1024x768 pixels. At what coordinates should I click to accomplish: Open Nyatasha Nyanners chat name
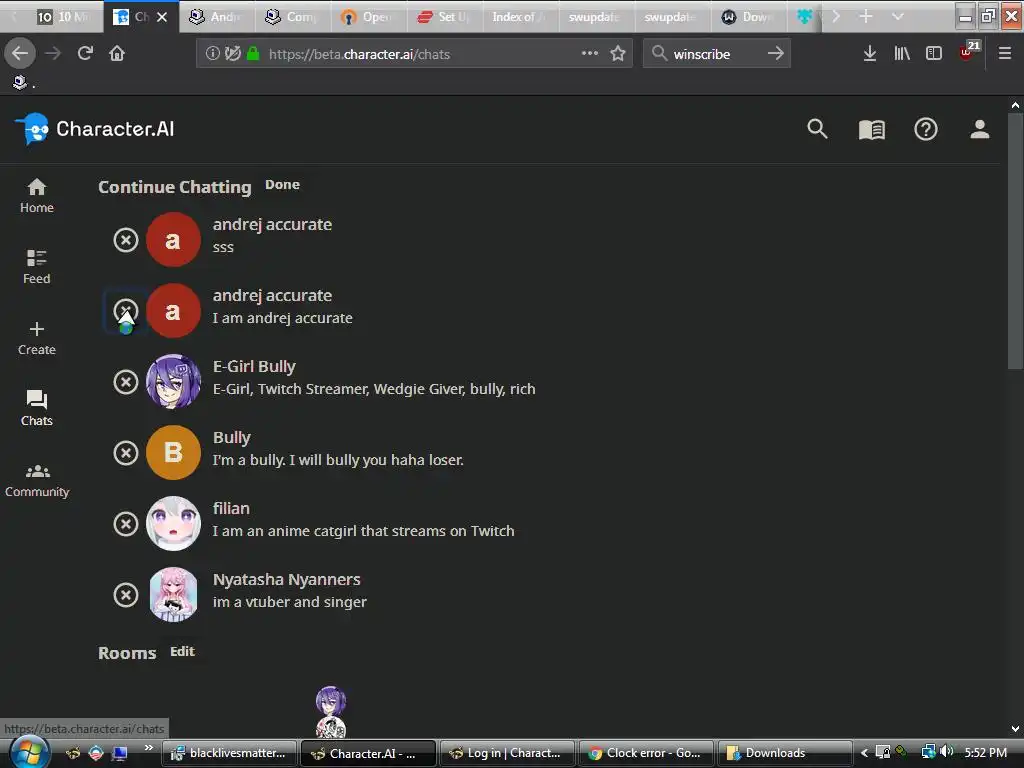pos(287,579)
